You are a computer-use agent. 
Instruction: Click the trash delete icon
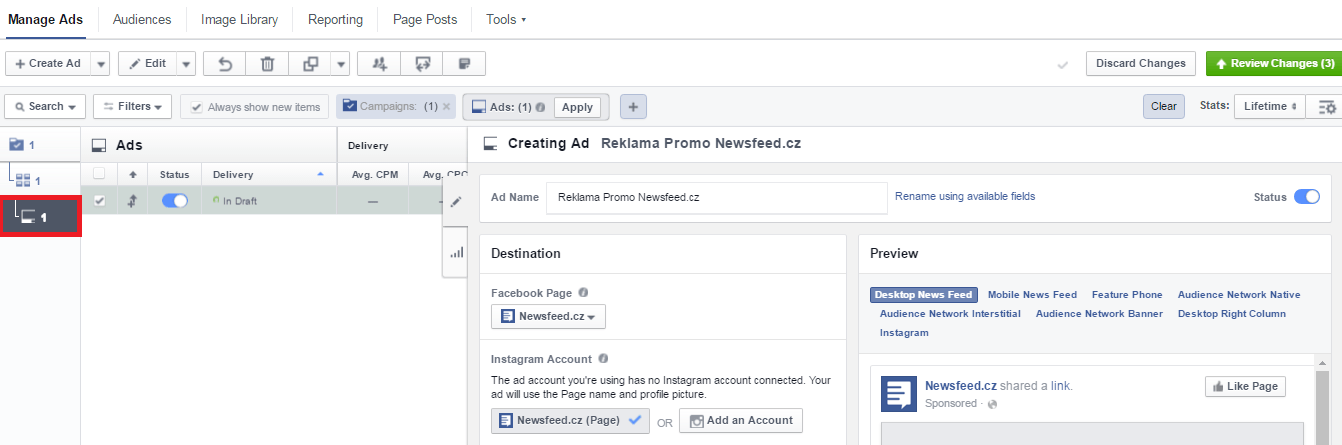pyautogui.click(x=267, y=63)
